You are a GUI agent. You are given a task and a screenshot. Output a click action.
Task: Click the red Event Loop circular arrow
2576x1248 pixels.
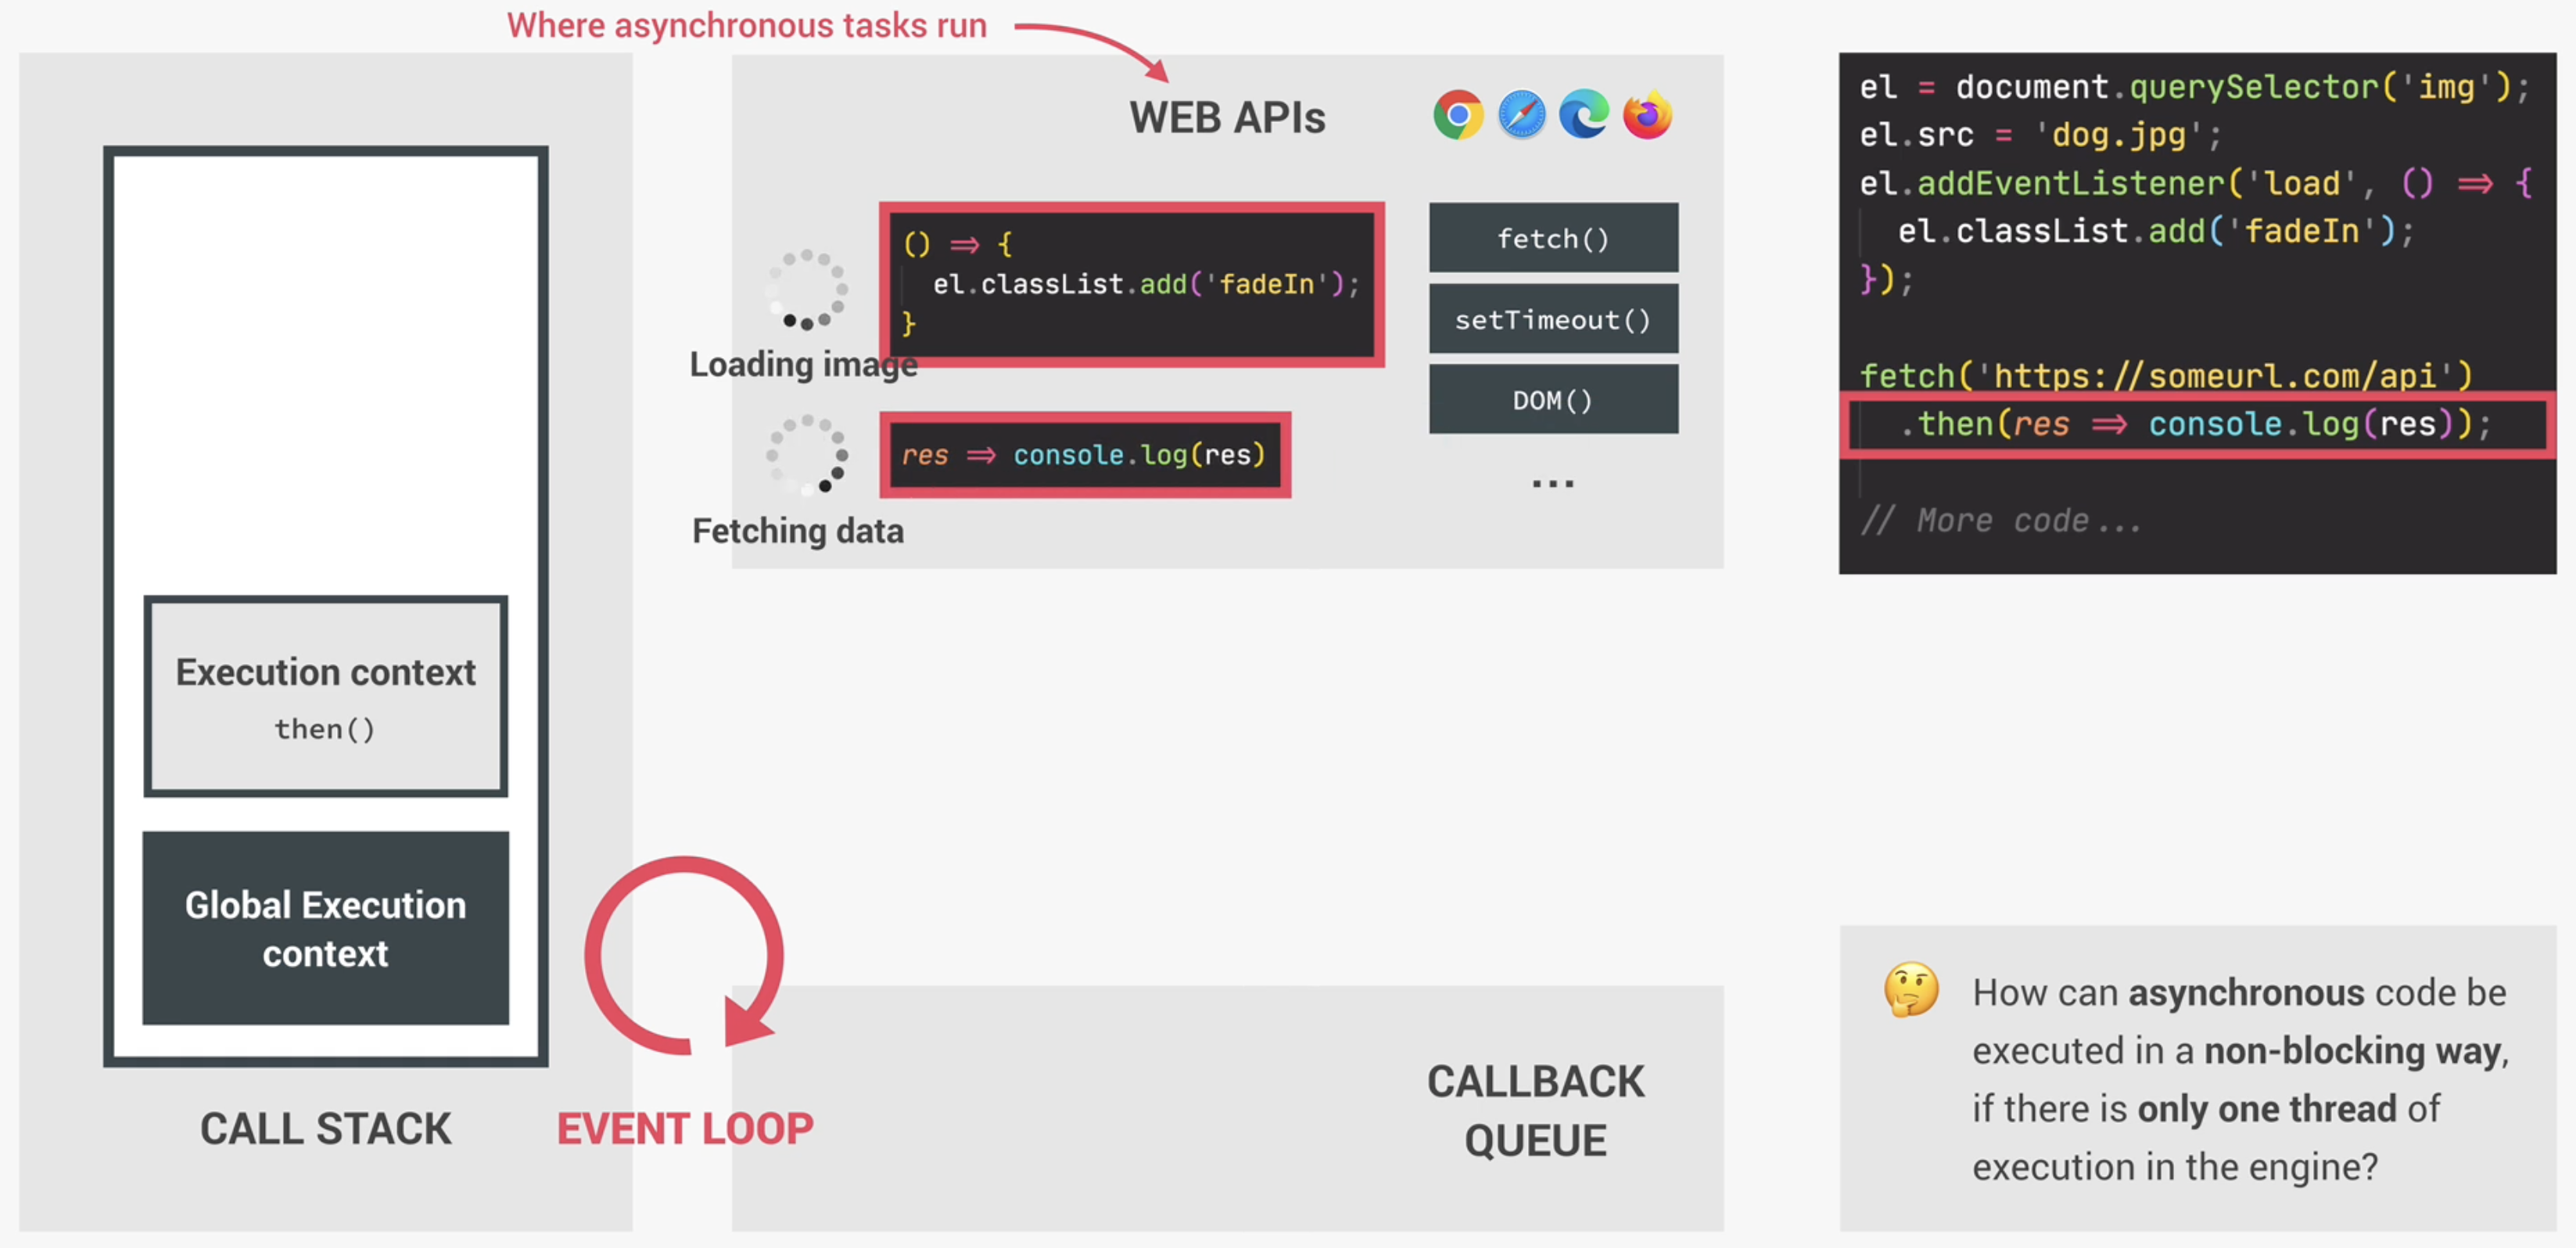(x=684, y=955)
